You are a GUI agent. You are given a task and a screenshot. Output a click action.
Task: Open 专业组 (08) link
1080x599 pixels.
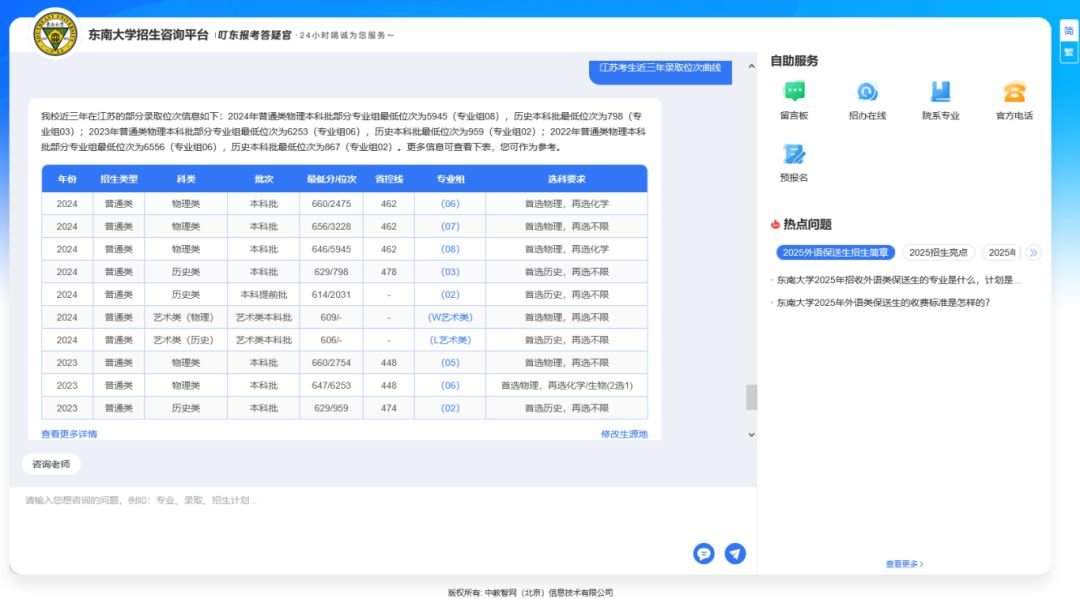pos(450,249)
